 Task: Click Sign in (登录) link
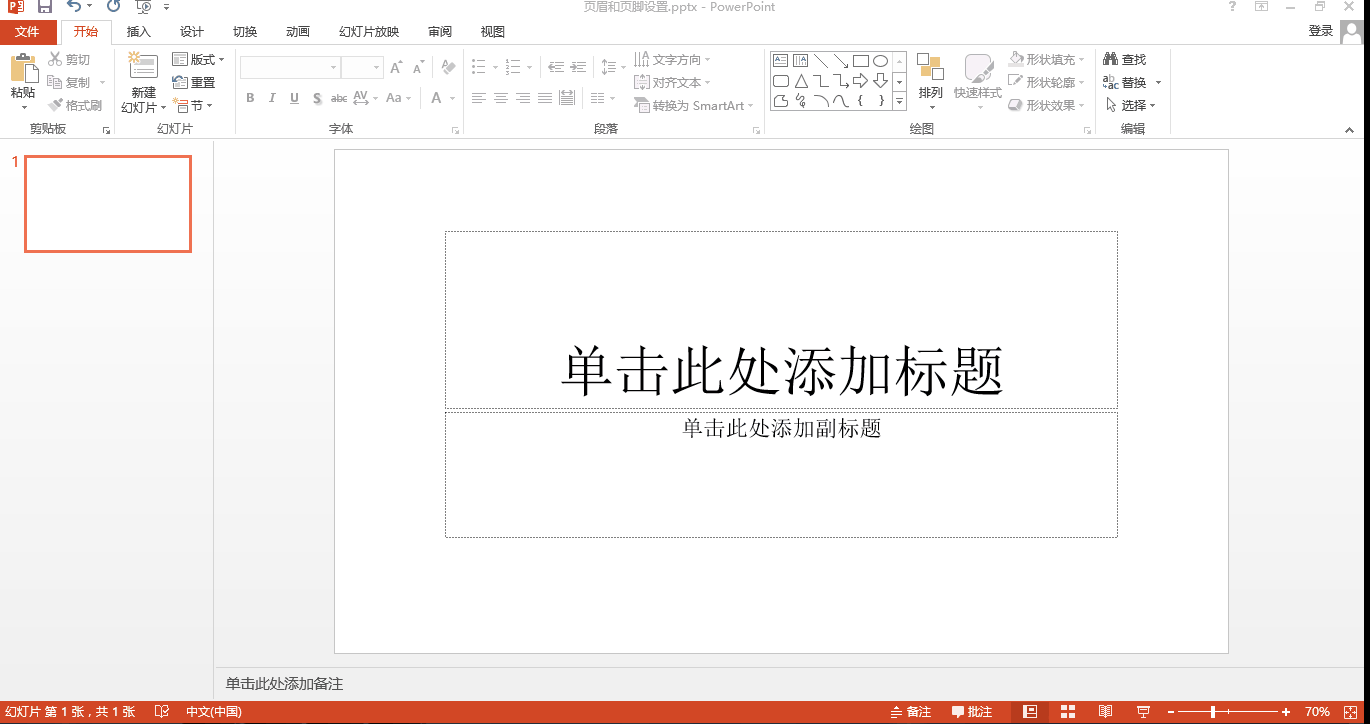pos(1321,31)
